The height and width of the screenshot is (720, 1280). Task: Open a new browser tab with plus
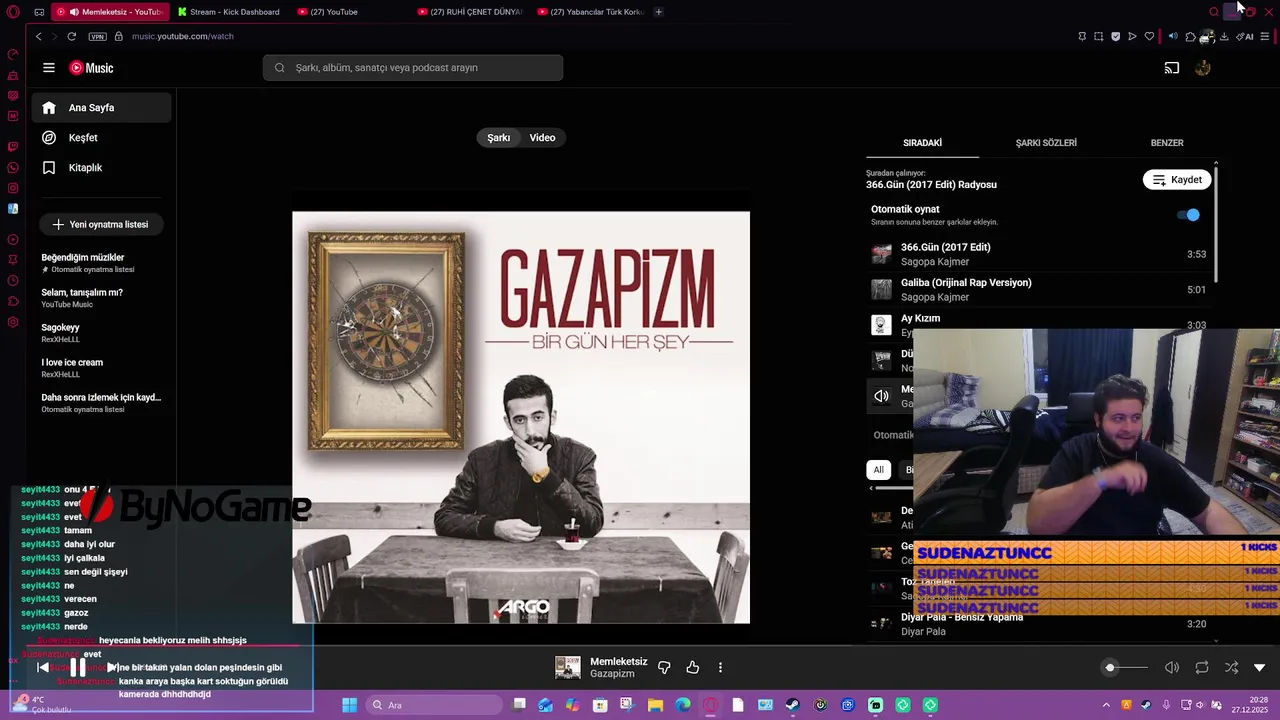[658, 12]
